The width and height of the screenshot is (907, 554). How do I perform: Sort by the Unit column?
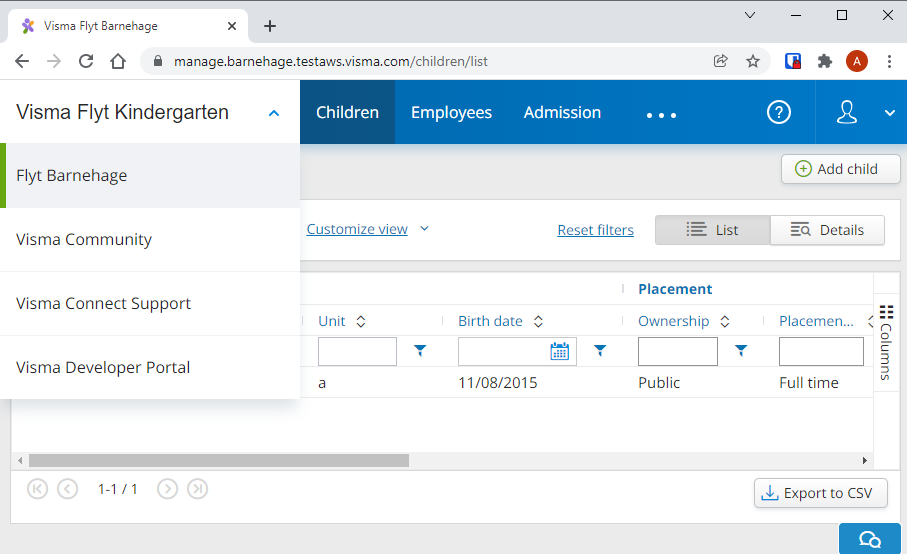click(361, 322)
